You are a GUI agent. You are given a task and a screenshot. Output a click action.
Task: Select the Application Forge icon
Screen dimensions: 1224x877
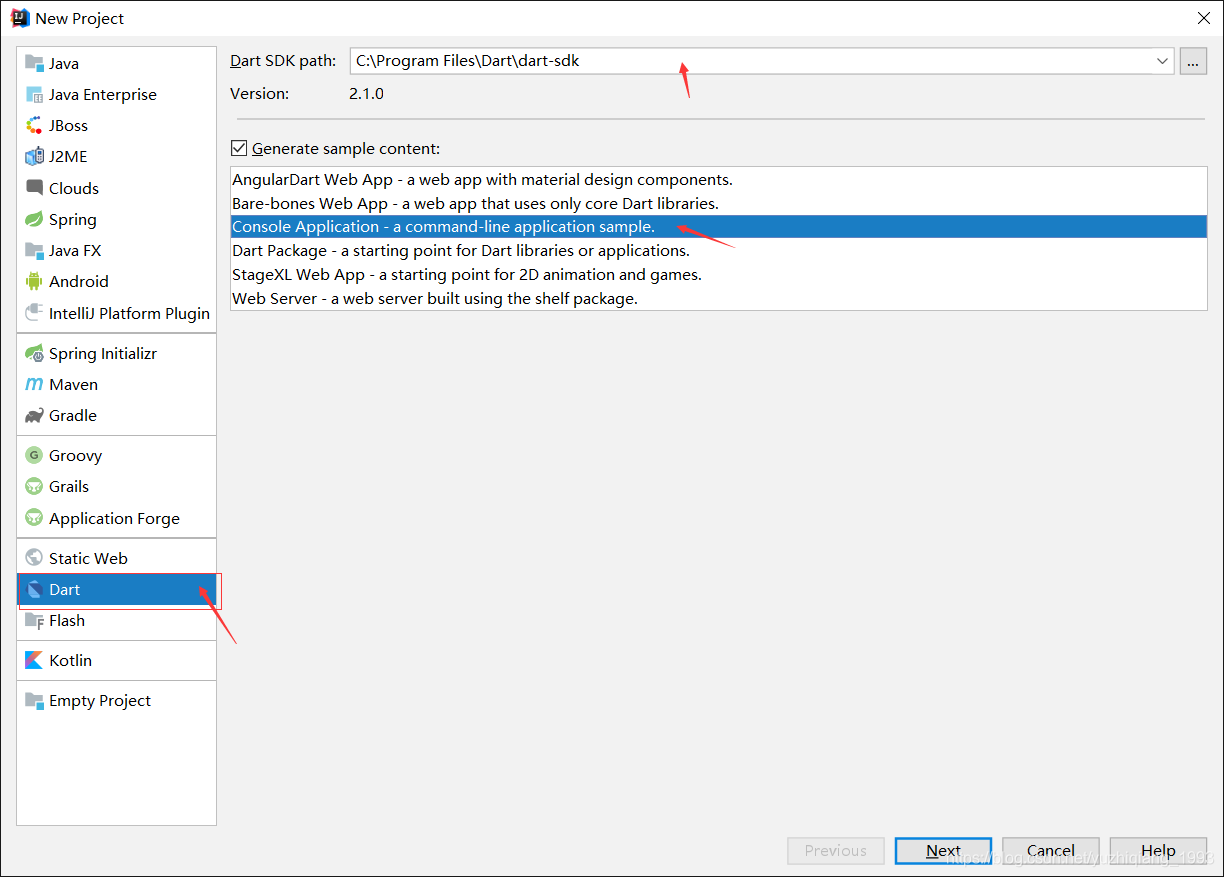(x=34, y=518)
